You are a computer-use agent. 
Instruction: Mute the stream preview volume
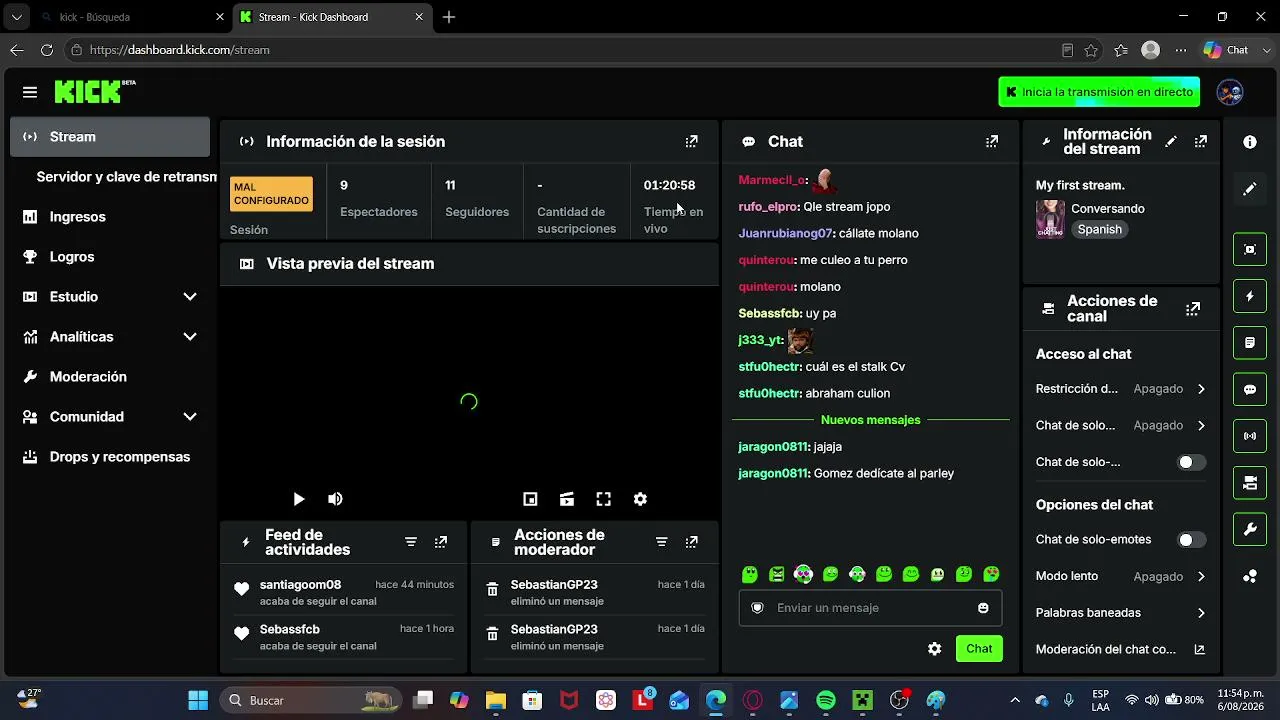tap(335, 499)
